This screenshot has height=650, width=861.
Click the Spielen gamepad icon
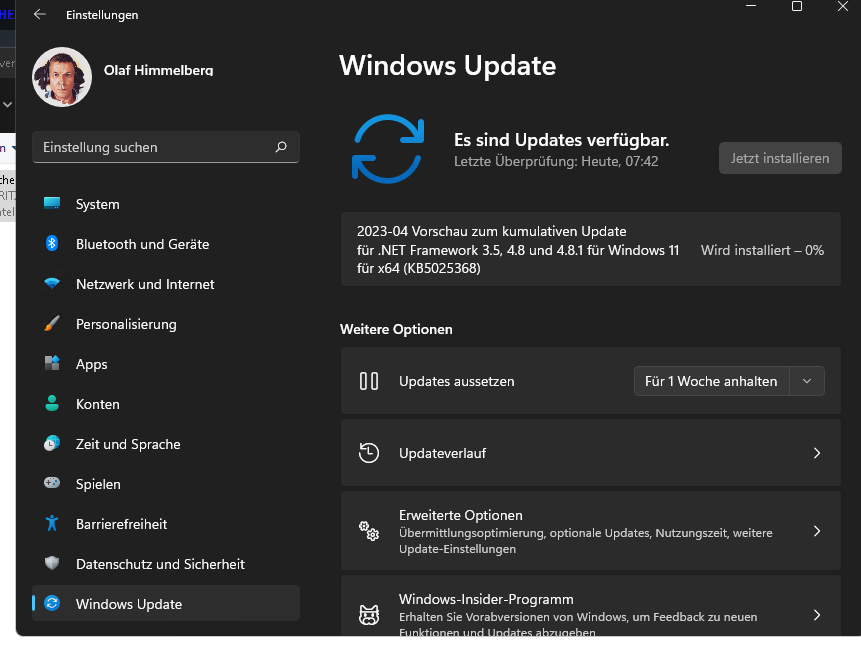52,483
